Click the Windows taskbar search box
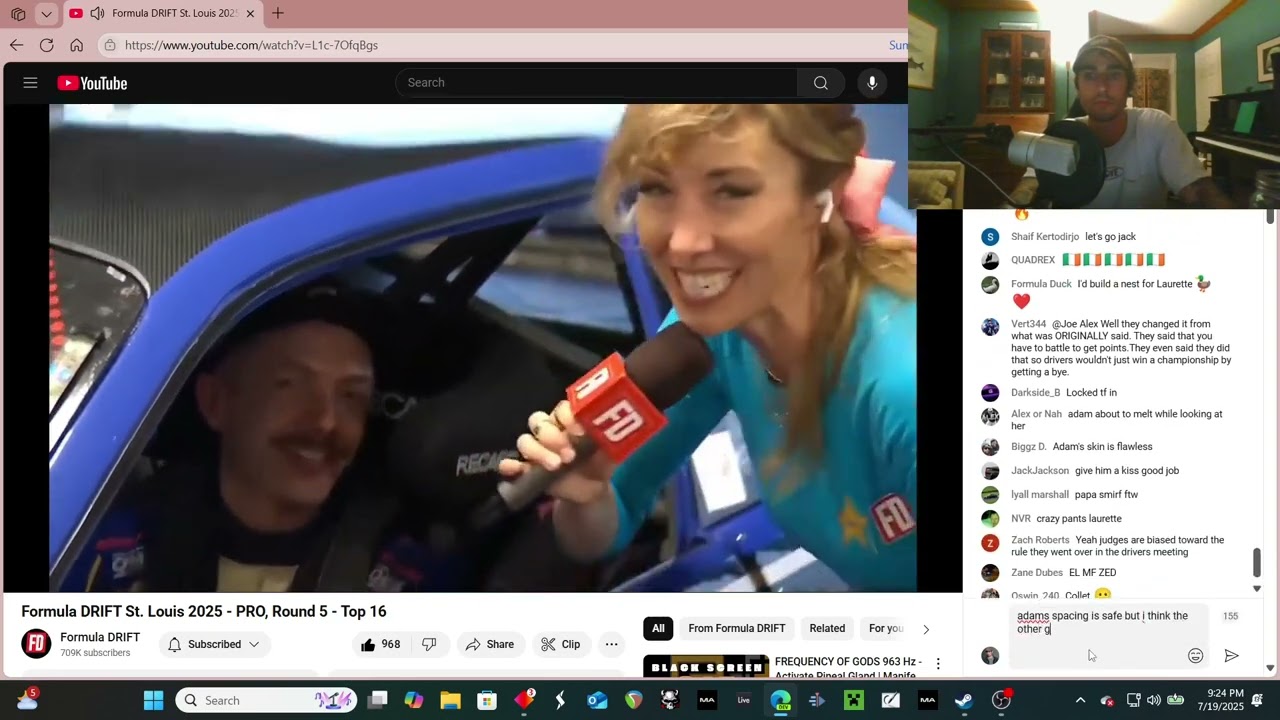The height and width of the screenshot is (720, 1280). (x=266, y=700)
